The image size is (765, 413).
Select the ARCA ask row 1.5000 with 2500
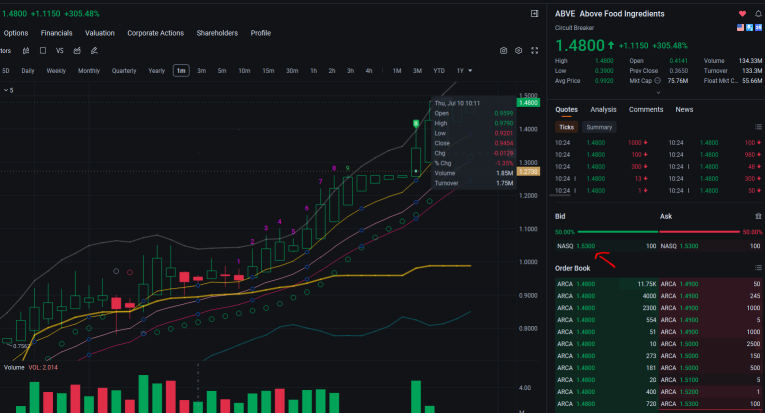(x=711, y=344)
